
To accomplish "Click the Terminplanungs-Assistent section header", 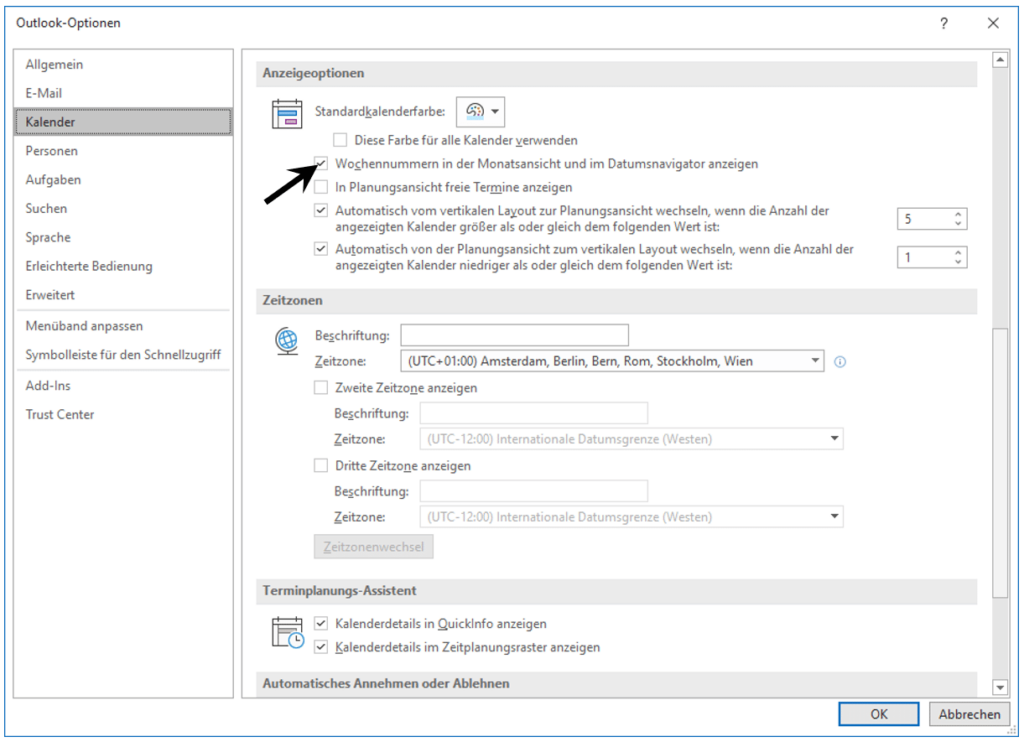I will click(616, 590).
